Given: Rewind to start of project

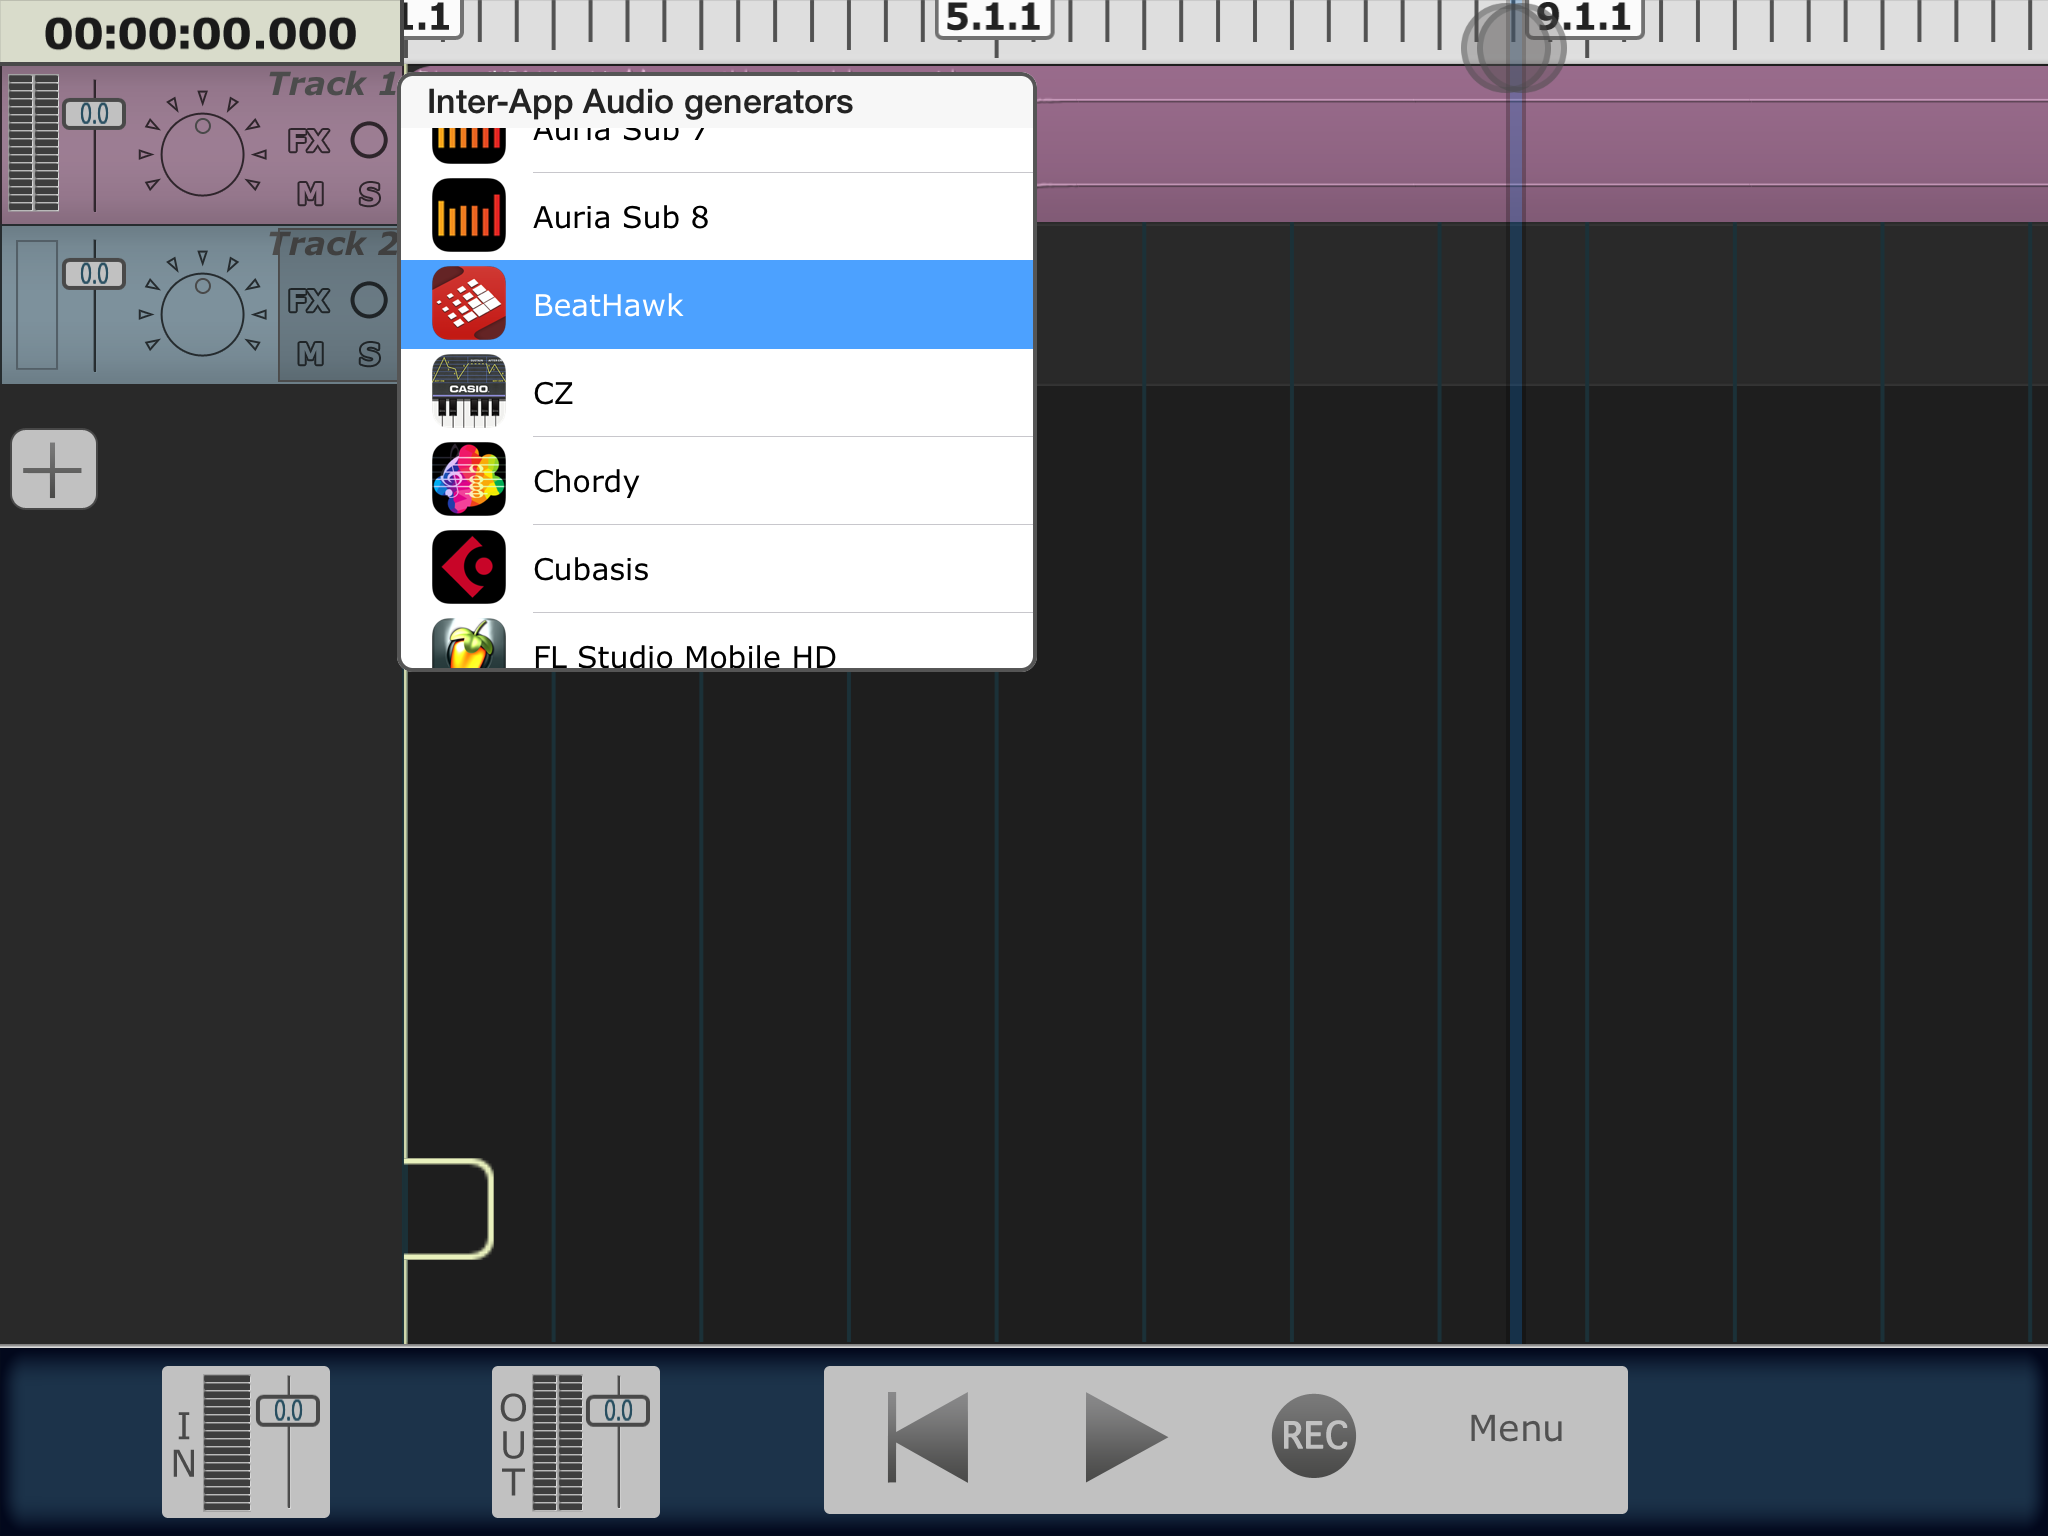Looking at the screenshot, I should pyautogui.click(x=928, y=1437).
